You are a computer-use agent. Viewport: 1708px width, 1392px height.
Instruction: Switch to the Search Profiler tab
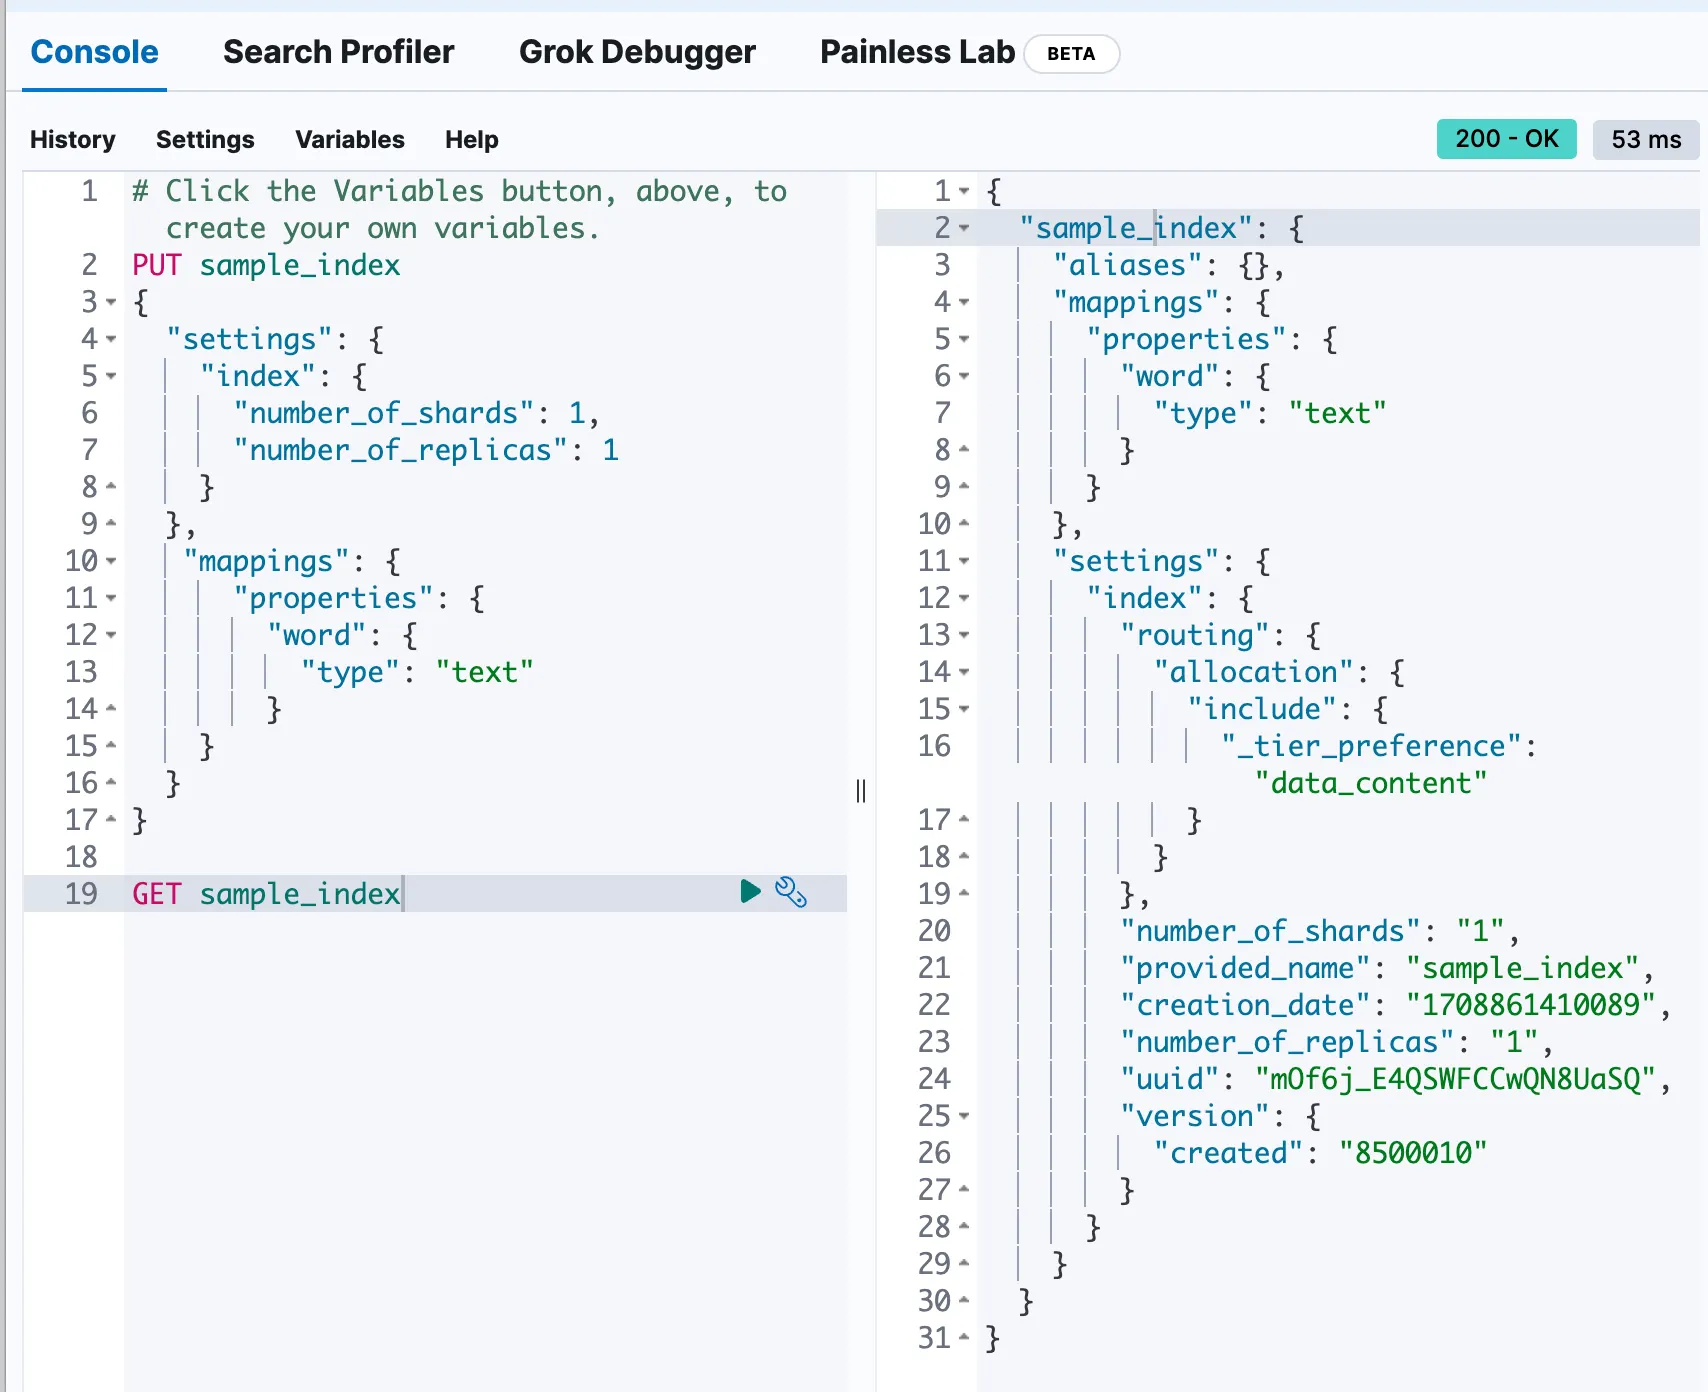pos(338,52)
